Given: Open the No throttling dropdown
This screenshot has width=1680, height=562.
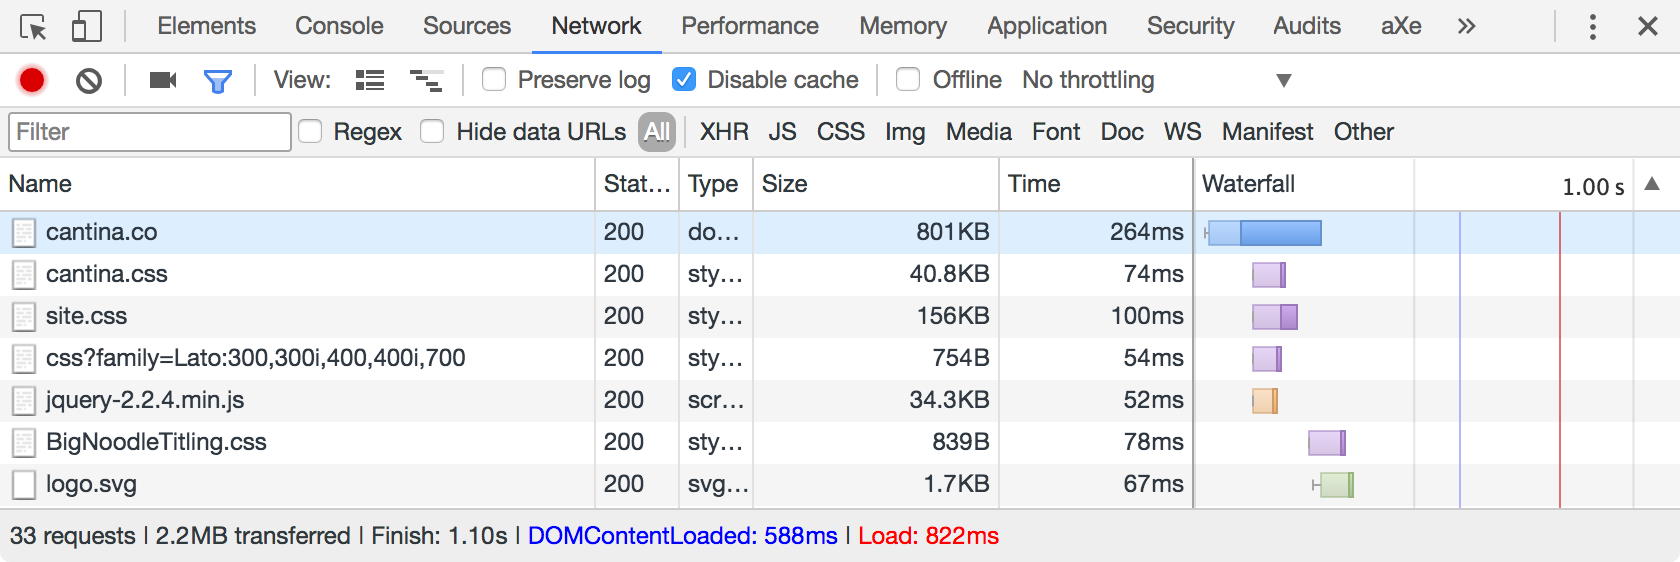Looking at the screenshot, I should tap(1156, 80).
